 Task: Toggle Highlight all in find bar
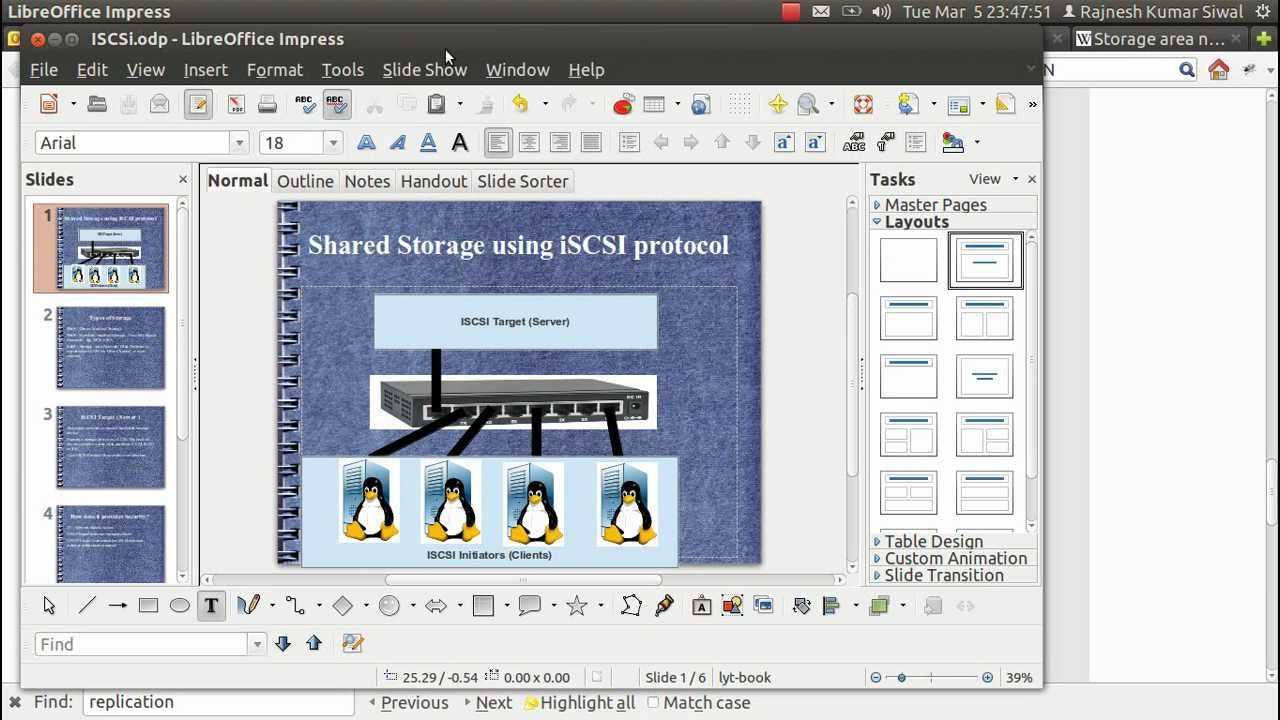[x=580, y=703]
